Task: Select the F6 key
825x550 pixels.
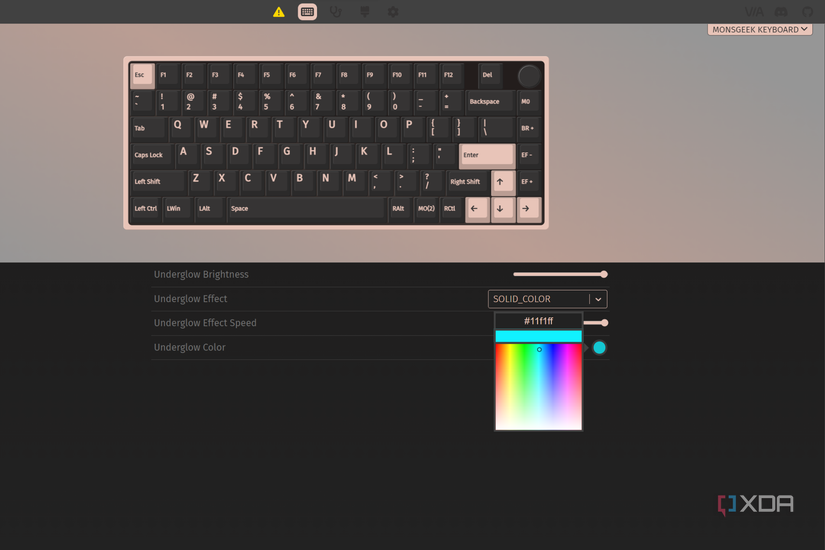Action: tap(297, 75)
